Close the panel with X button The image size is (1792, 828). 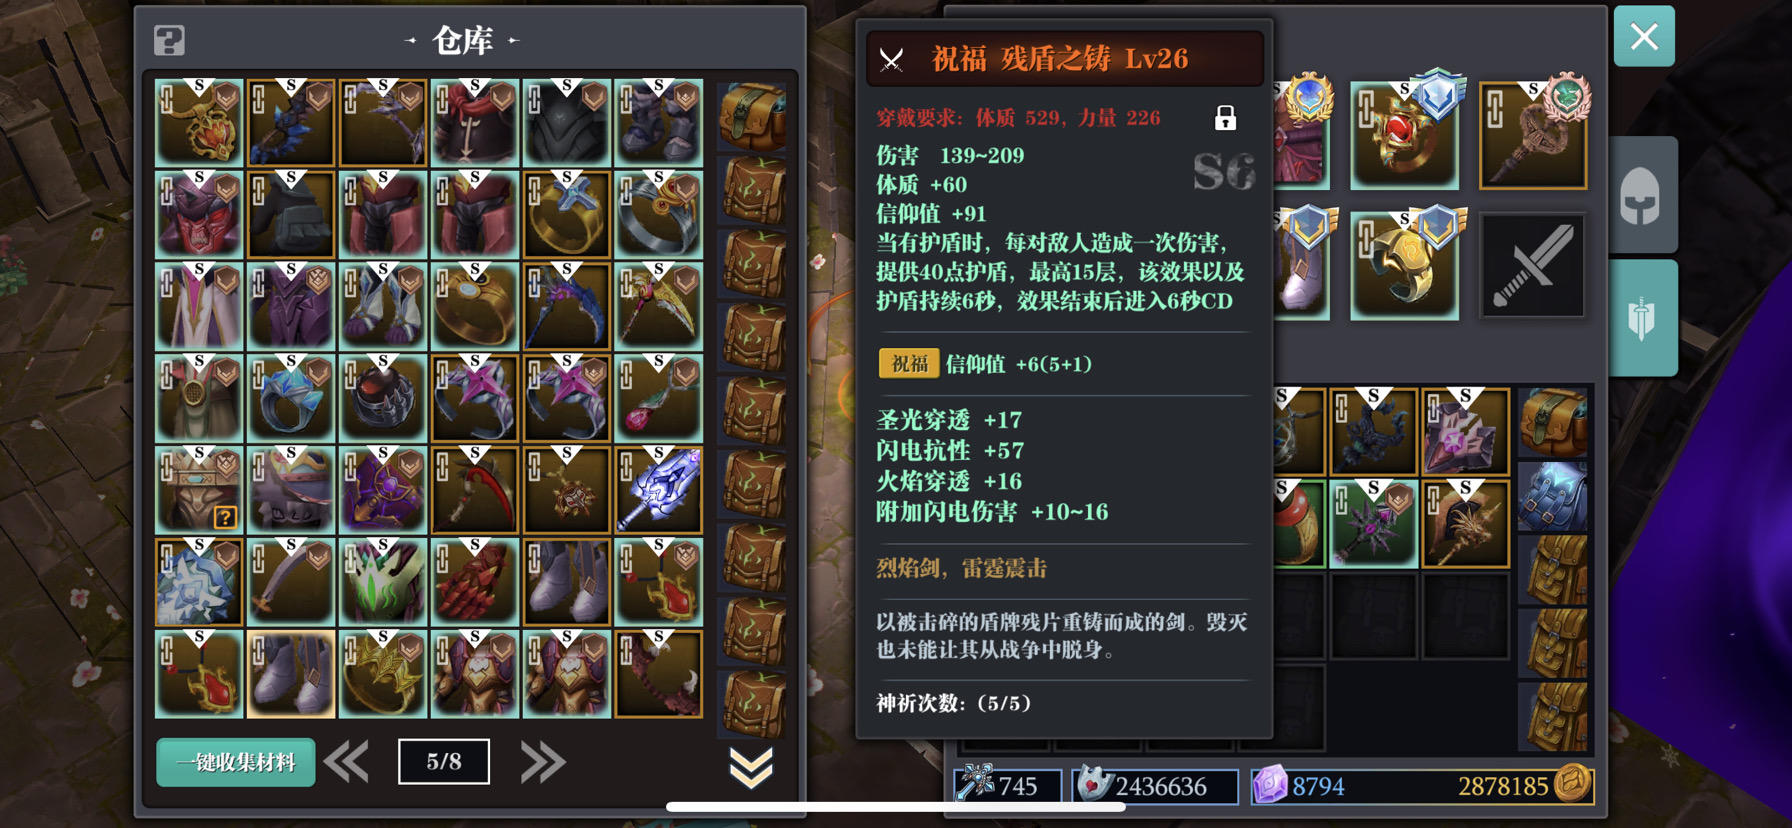pos(1644,37)
